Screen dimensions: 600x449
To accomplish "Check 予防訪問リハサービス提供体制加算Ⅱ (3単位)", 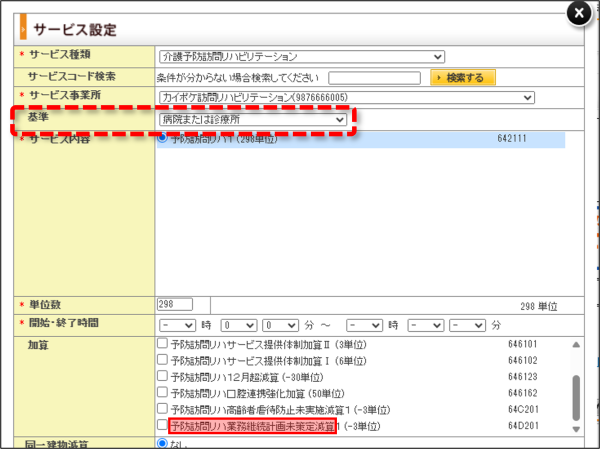I will [162, 343].
